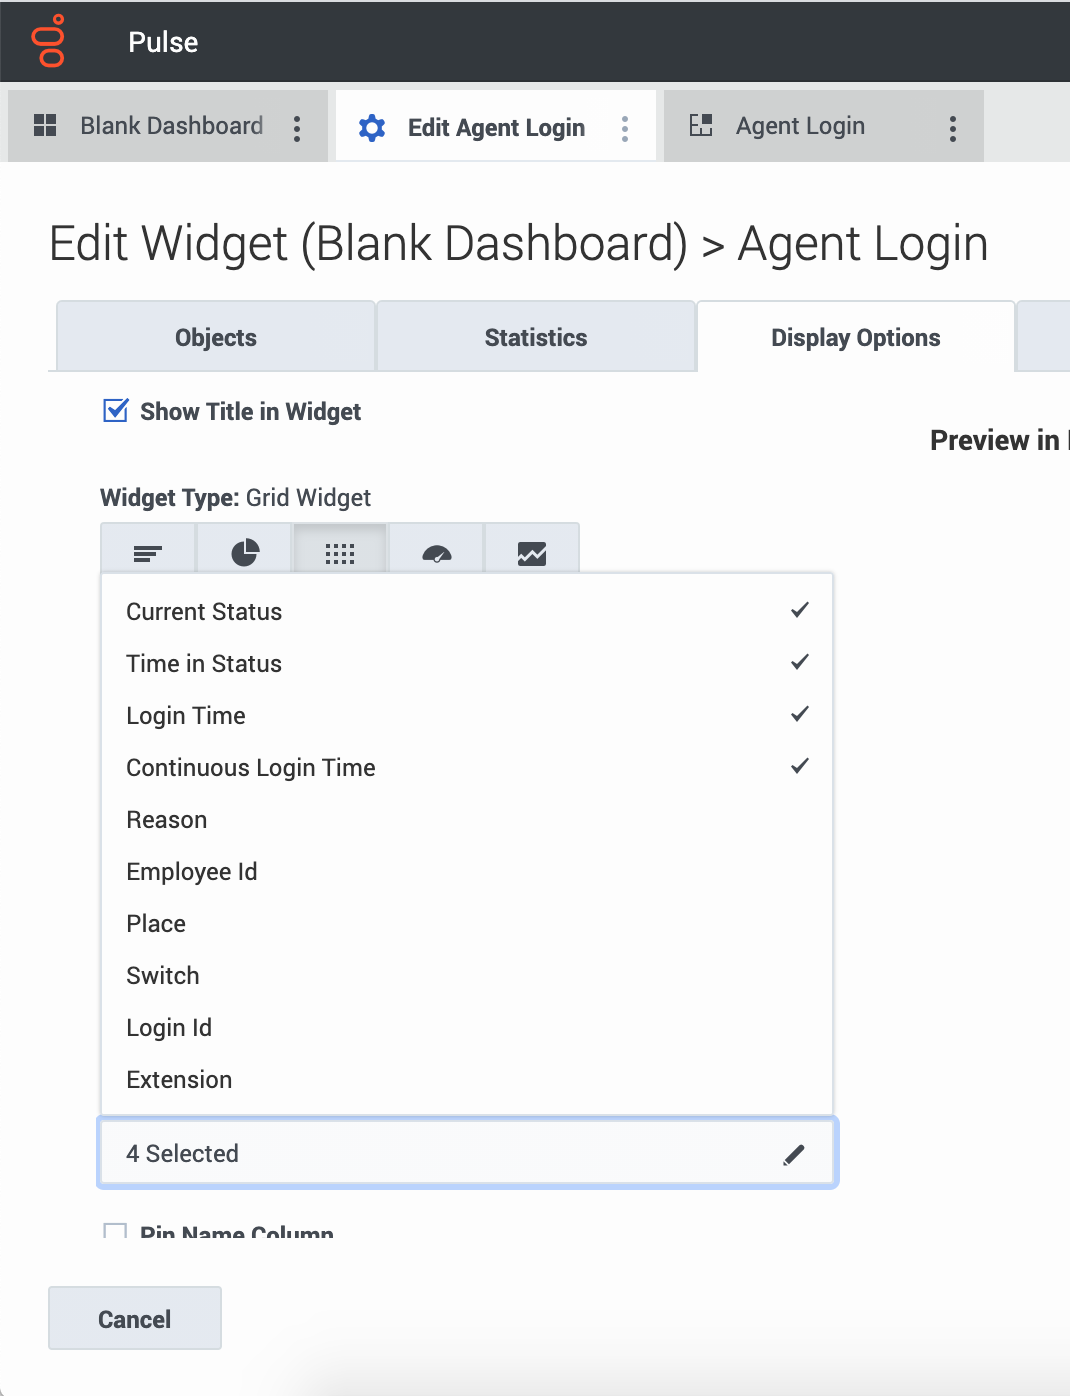Open Agent Login tab's three-dot menu
Image resolution: width=1070 pixels, height=1396 pixels.
tap(953, 128)
